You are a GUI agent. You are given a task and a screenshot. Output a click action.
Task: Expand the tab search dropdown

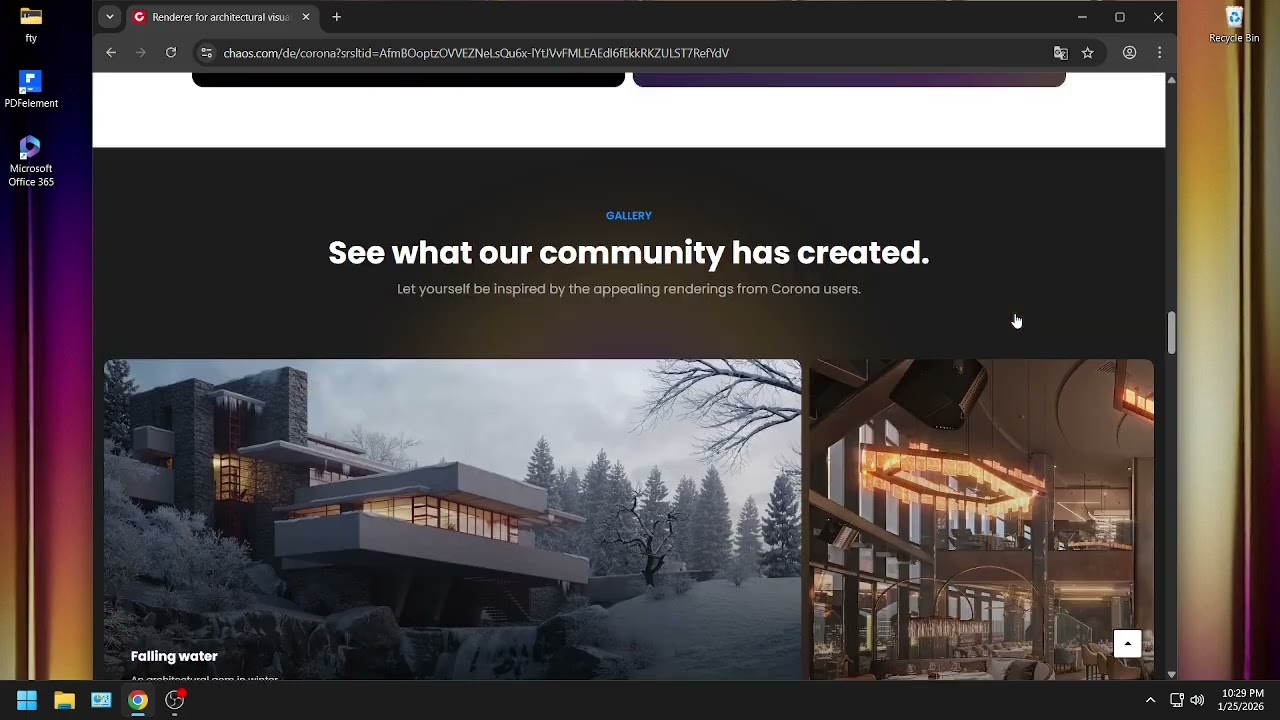(x=110, y=17)
